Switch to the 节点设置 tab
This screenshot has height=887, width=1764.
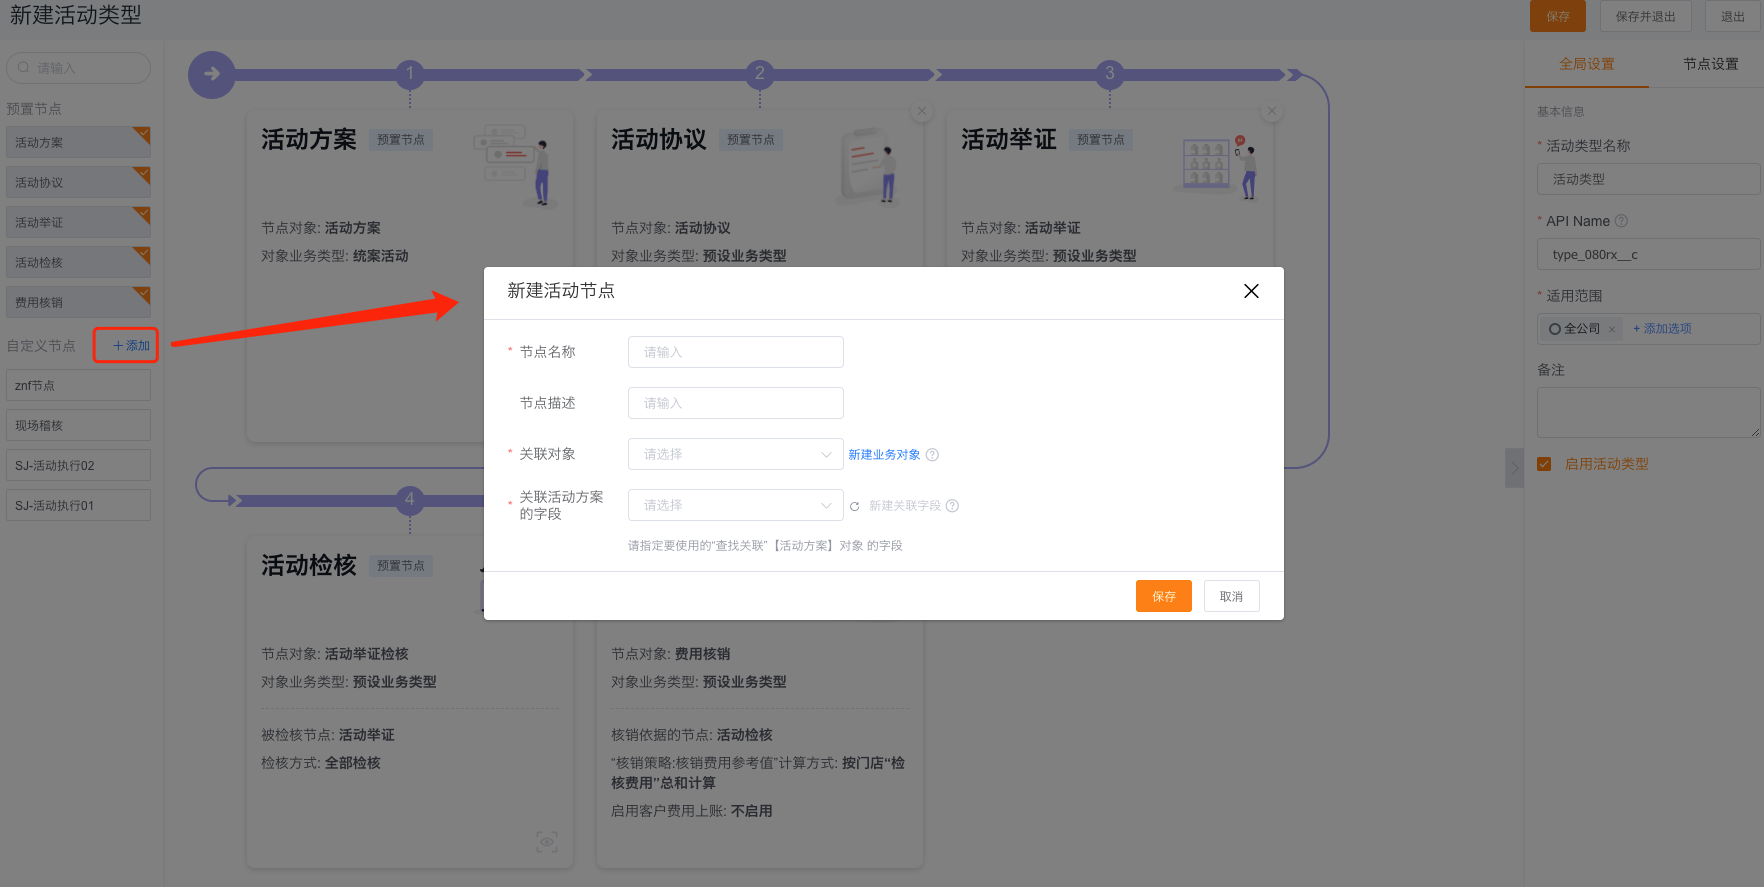[1710, 64]
